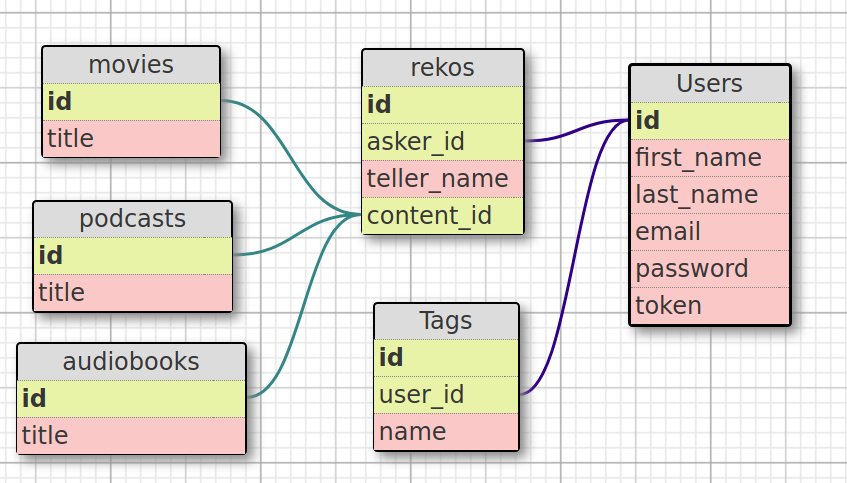Select the name column in Tags
This screenshot has width=847, height=483.
point(446,432)
